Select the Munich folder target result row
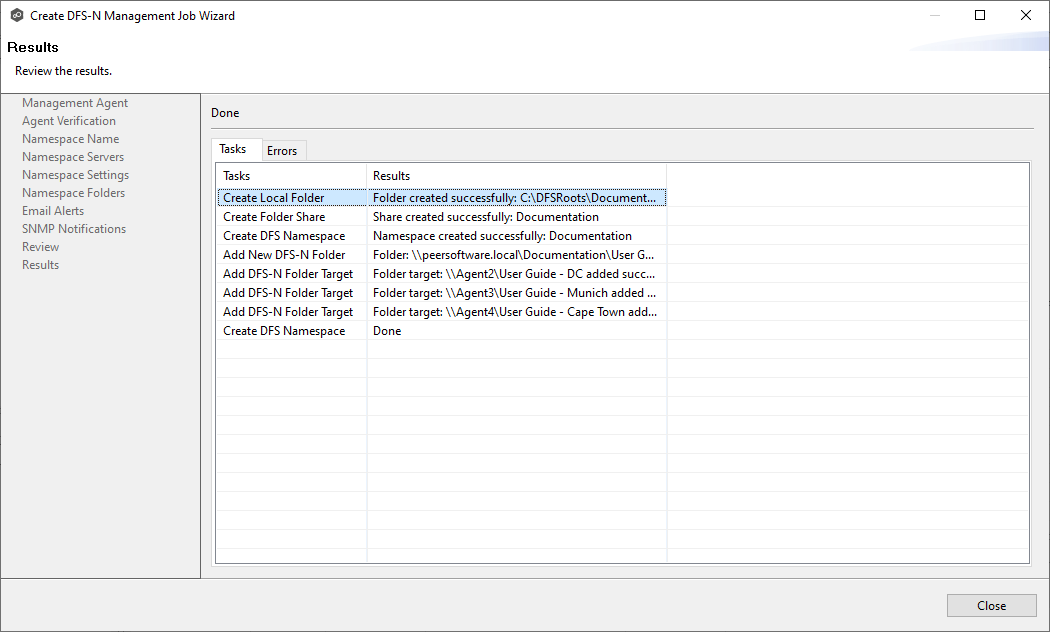This screenshot has height=632, width=1050. pyautogui.click(x=514, y=293)
